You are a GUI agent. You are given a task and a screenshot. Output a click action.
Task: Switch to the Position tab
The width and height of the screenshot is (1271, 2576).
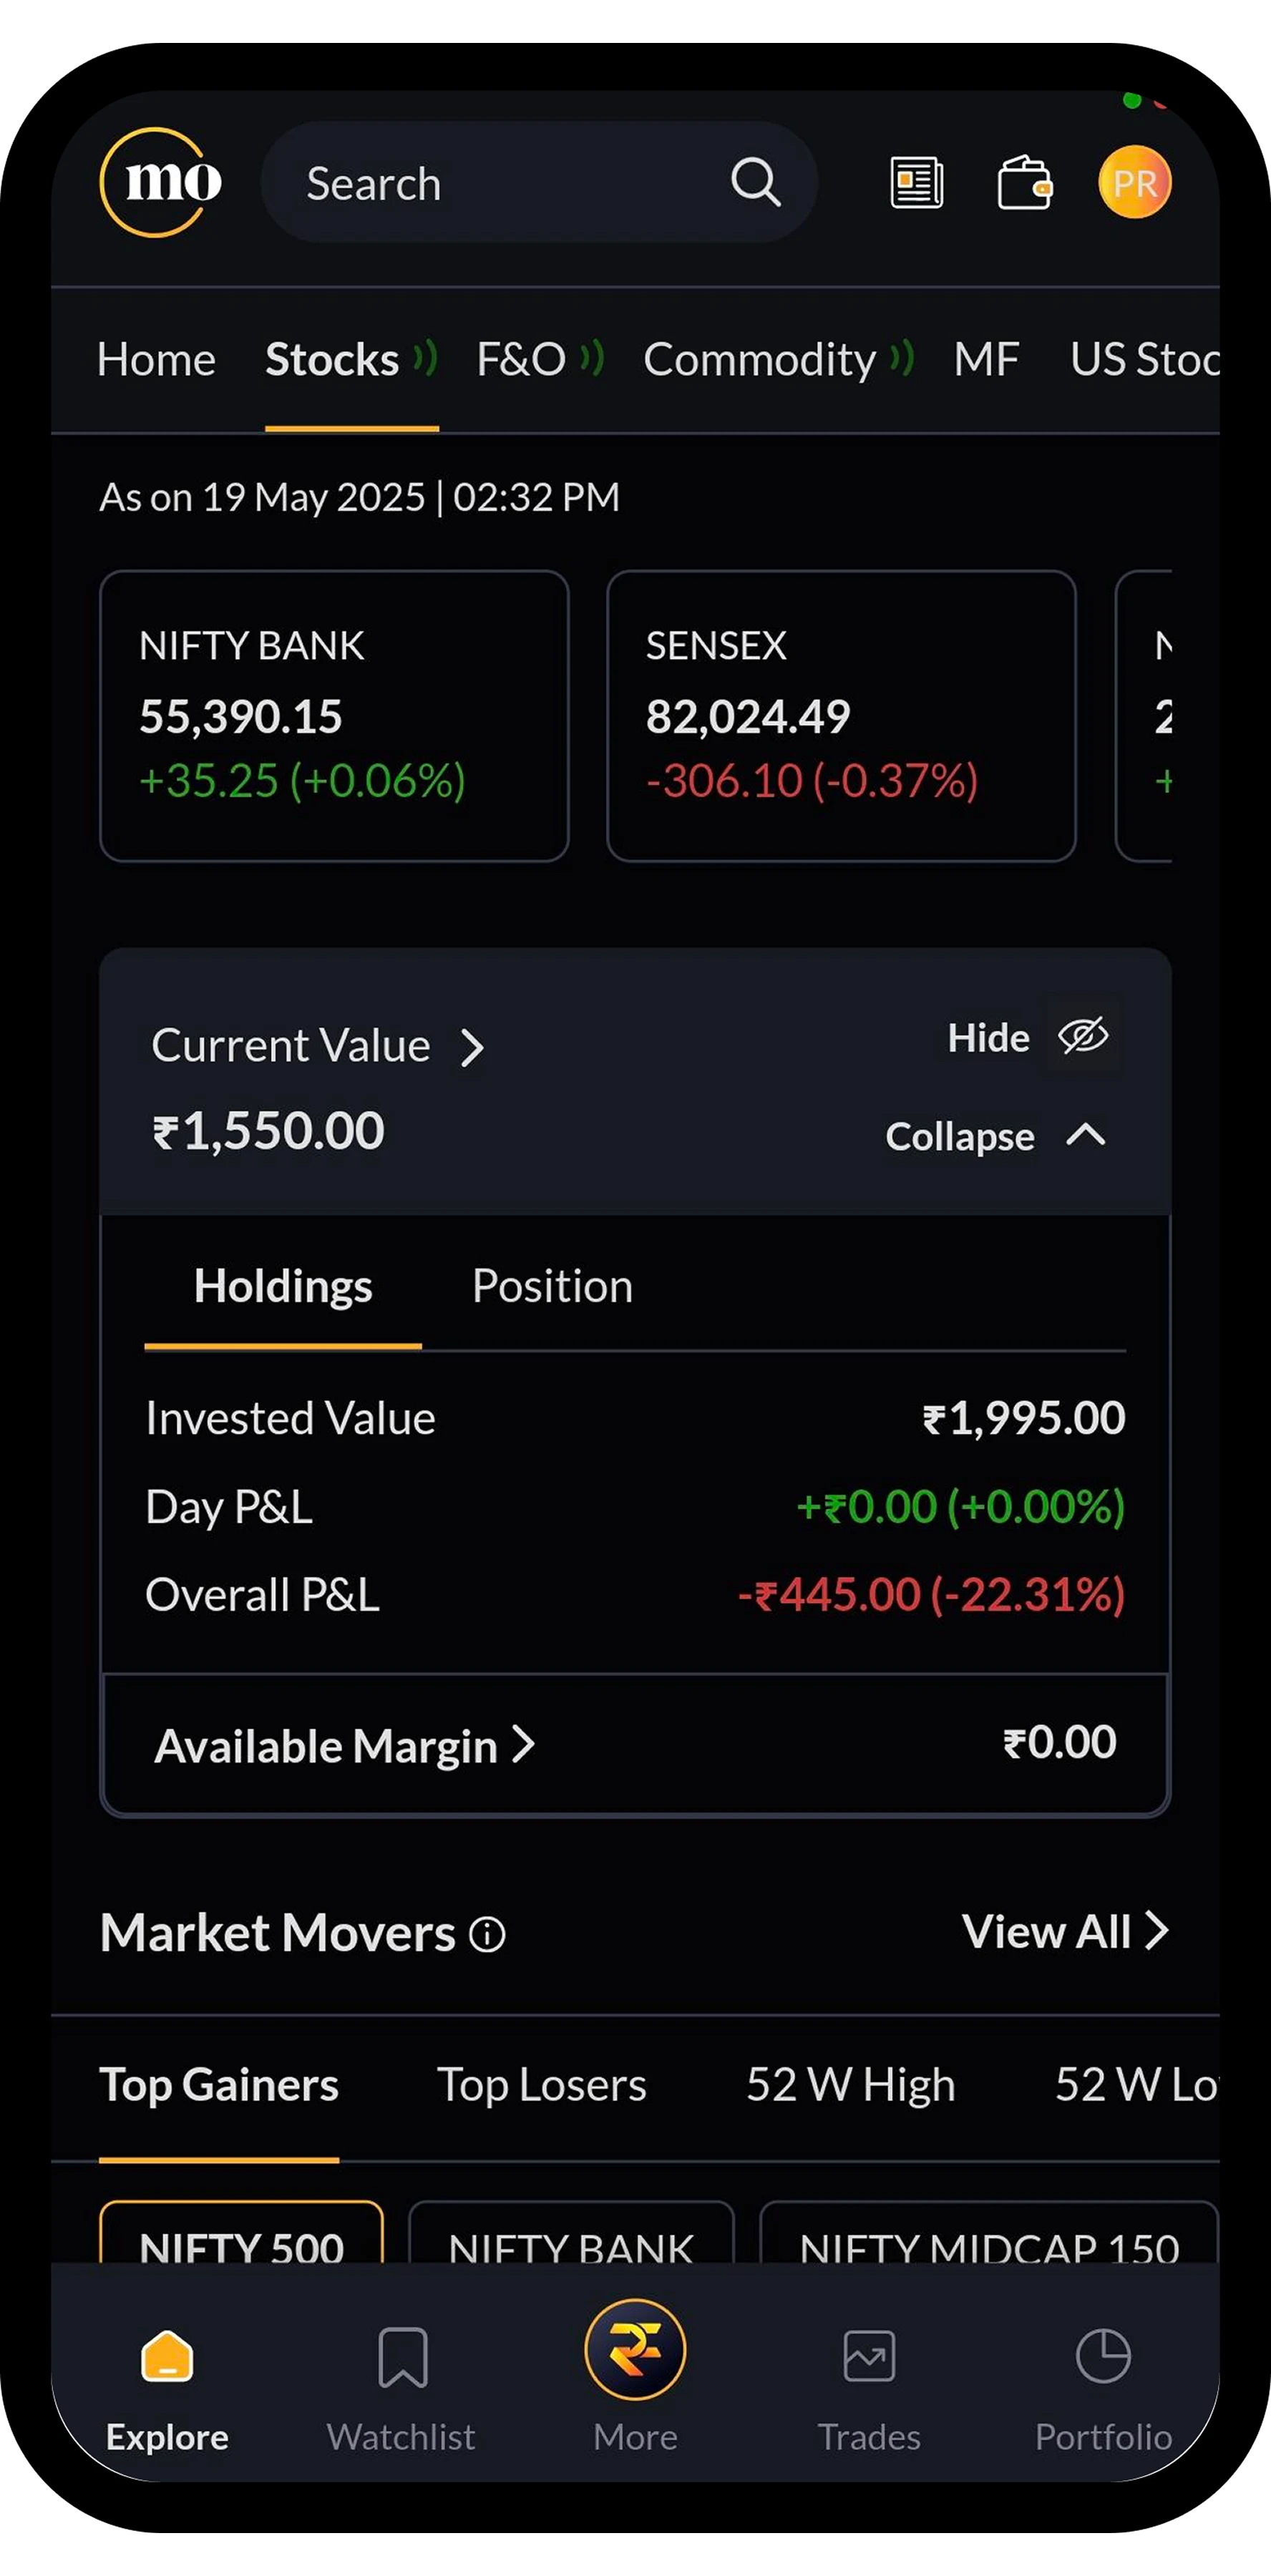coord(552,1286)
